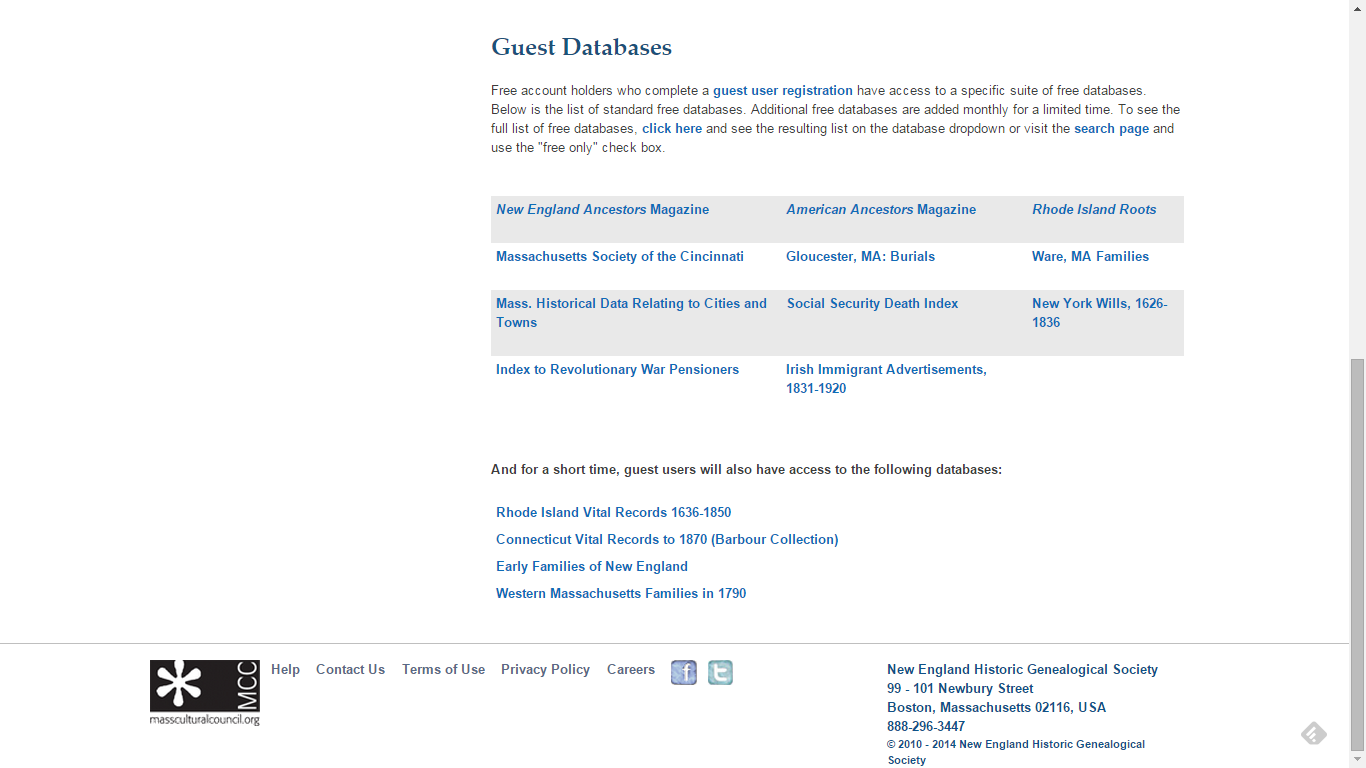
Task: Open the Terms of Use footer link
Action: tap(443, 669)
